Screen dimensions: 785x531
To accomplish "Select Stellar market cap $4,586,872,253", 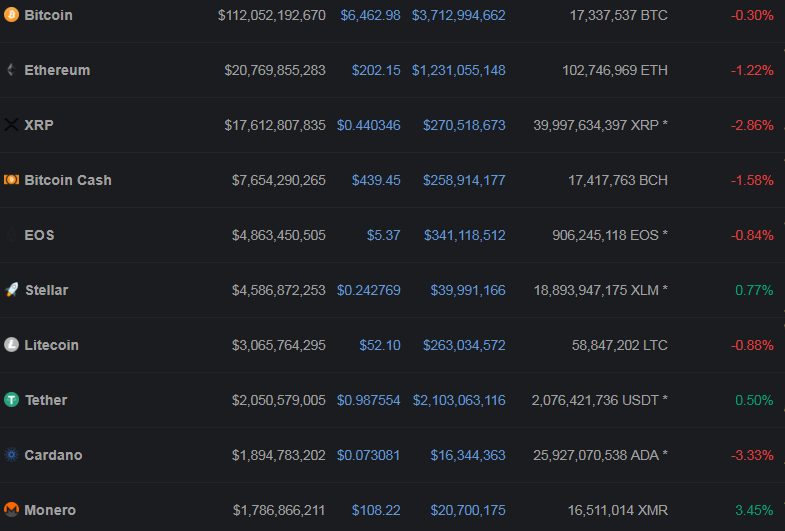I will (279, 291).
